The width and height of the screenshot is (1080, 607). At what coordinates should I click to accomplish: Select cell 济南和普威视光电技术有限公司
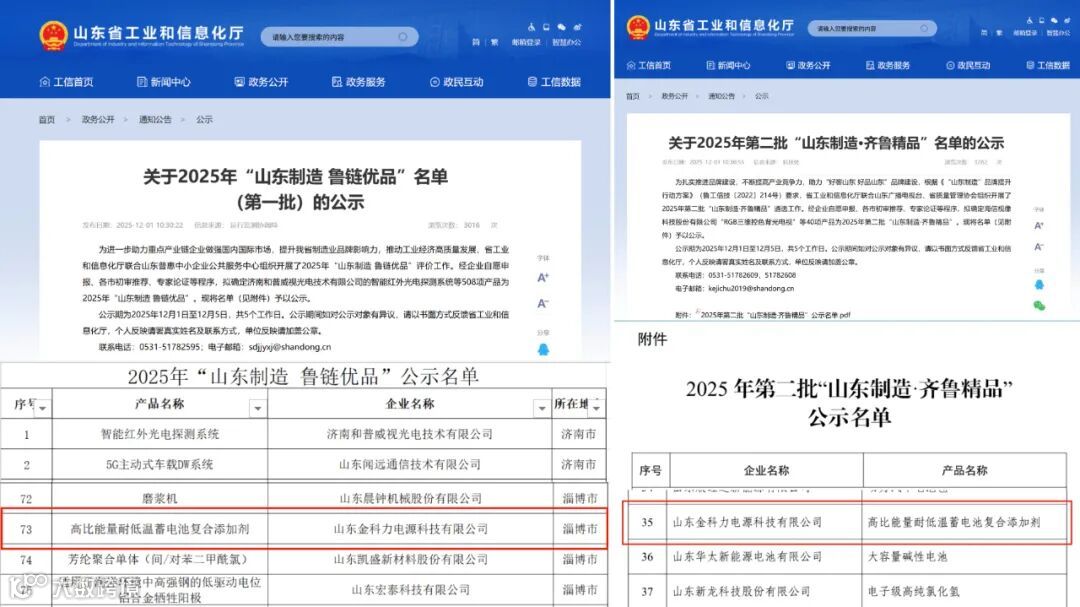(x=410, y=434)
